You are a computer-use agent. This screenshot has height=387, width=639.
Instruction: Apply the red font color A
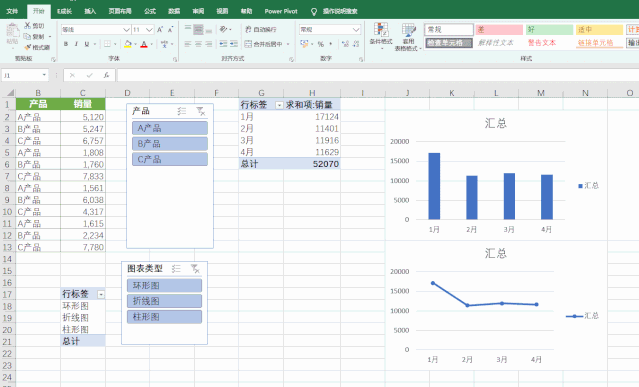(x=144, y=44)
